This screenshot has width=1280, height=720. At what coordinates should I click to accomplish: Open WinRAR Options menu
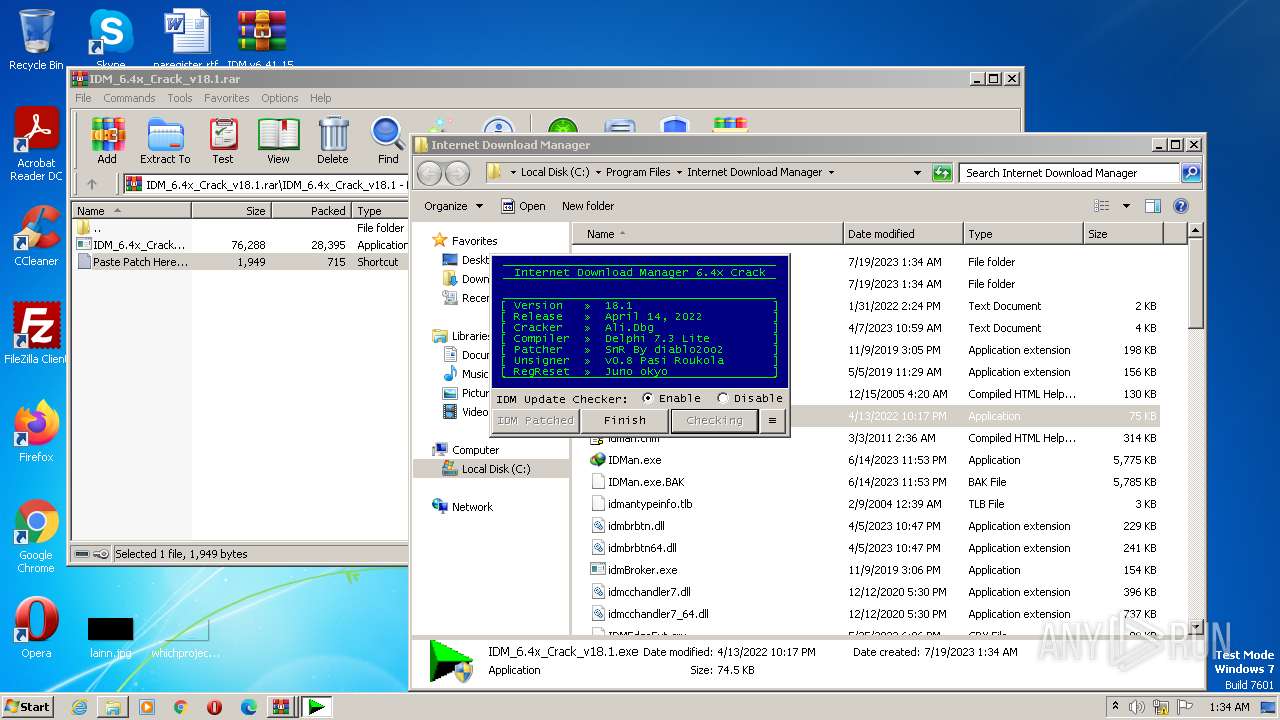click(280, 98)
